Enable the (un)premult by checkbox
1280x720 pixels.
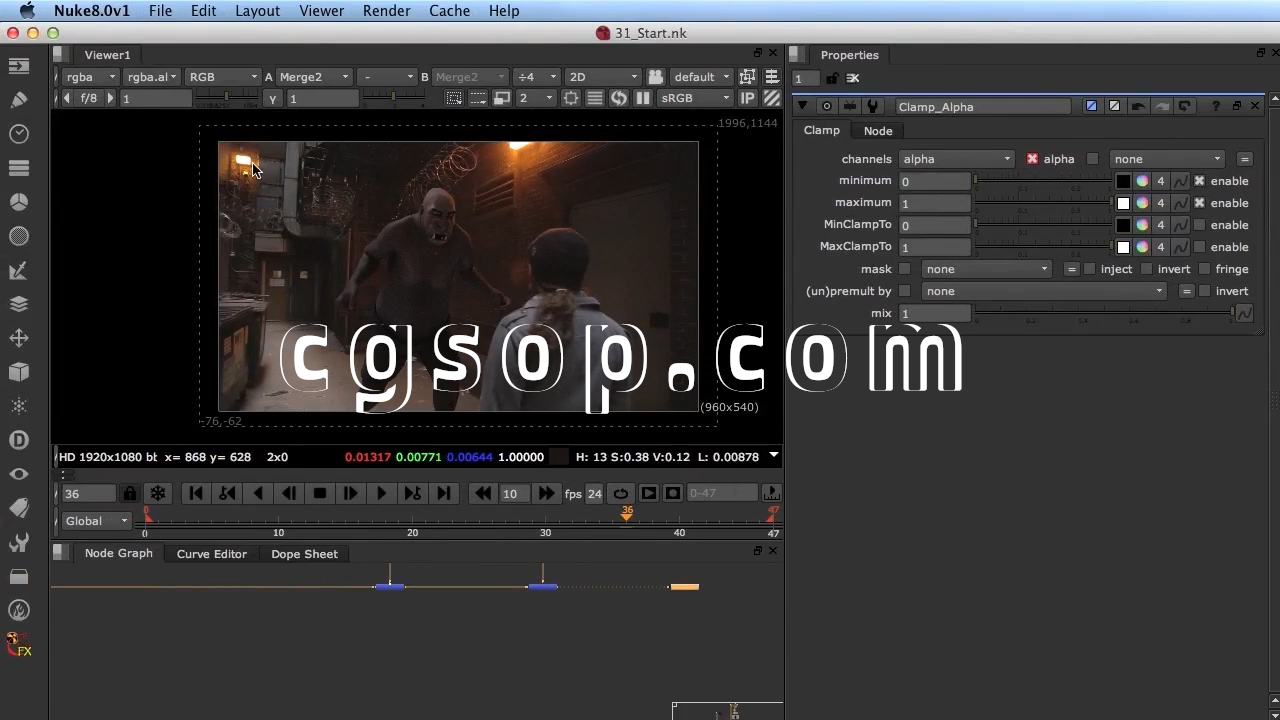click(x=905, y=291)
